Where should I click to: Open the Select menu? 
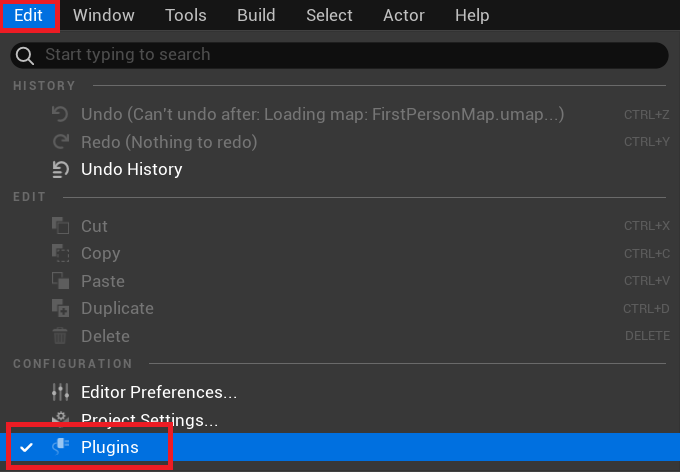click(329, 15)
